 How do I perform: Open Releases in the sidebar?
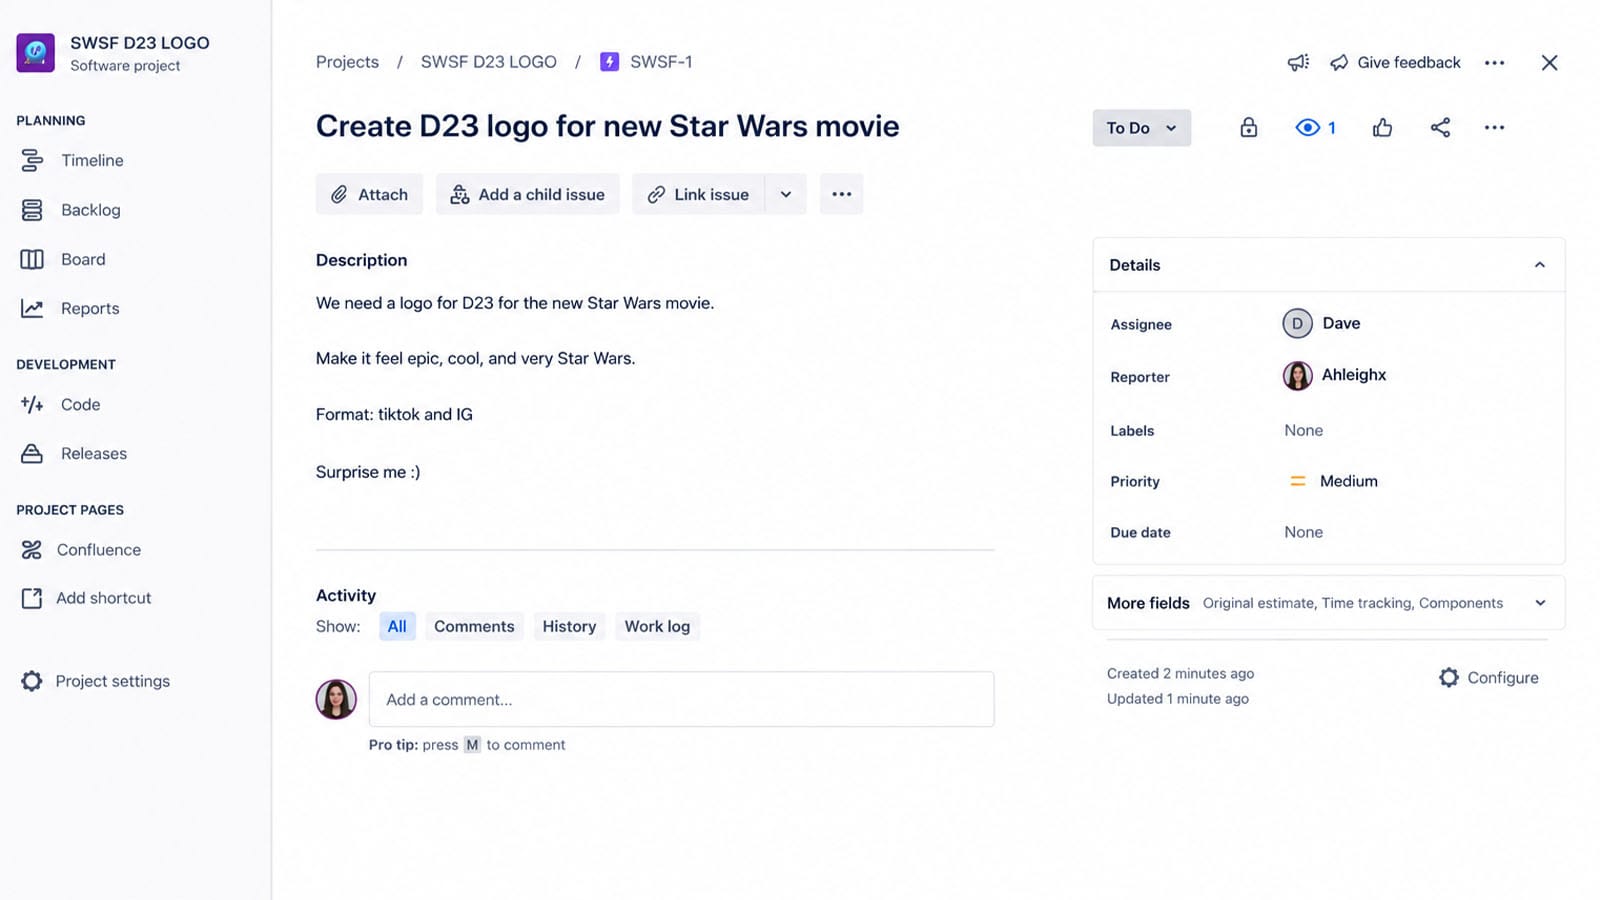(x=94, y=454)
